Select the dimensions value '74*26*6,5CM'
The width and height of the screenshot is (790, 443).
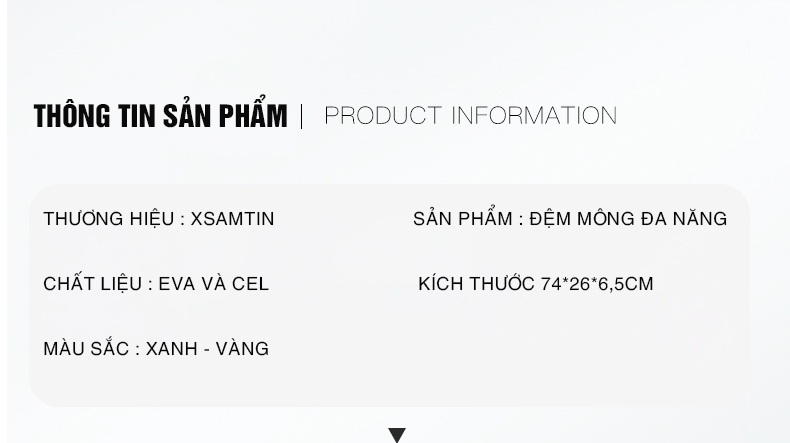597,284
